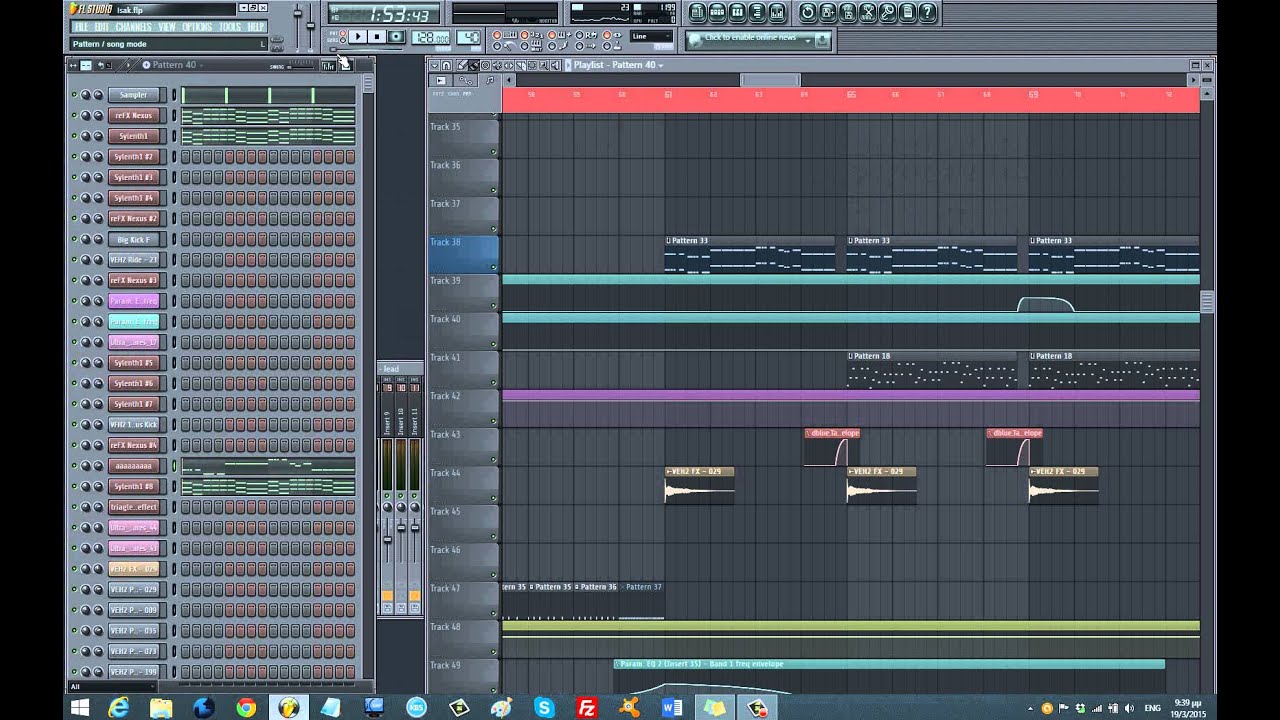The height and width of the screenshot is (720, 1280).
Task: Click the question mark help icon
Action: (x=927, y=13)
